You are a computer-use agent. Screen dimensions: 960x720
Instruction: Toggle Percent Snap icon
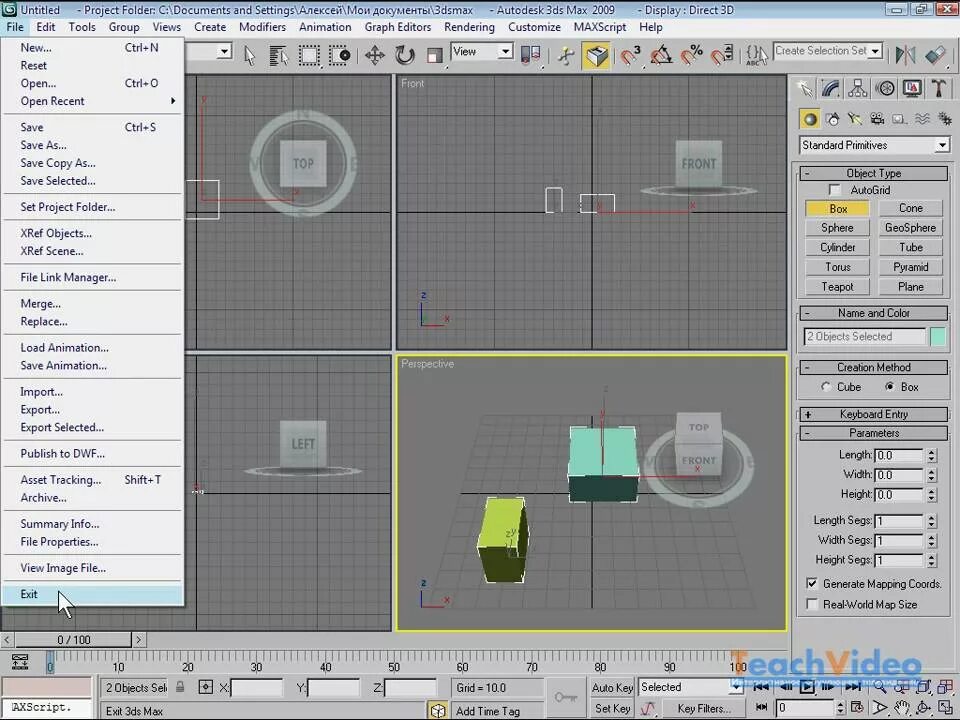click(692, 56)
